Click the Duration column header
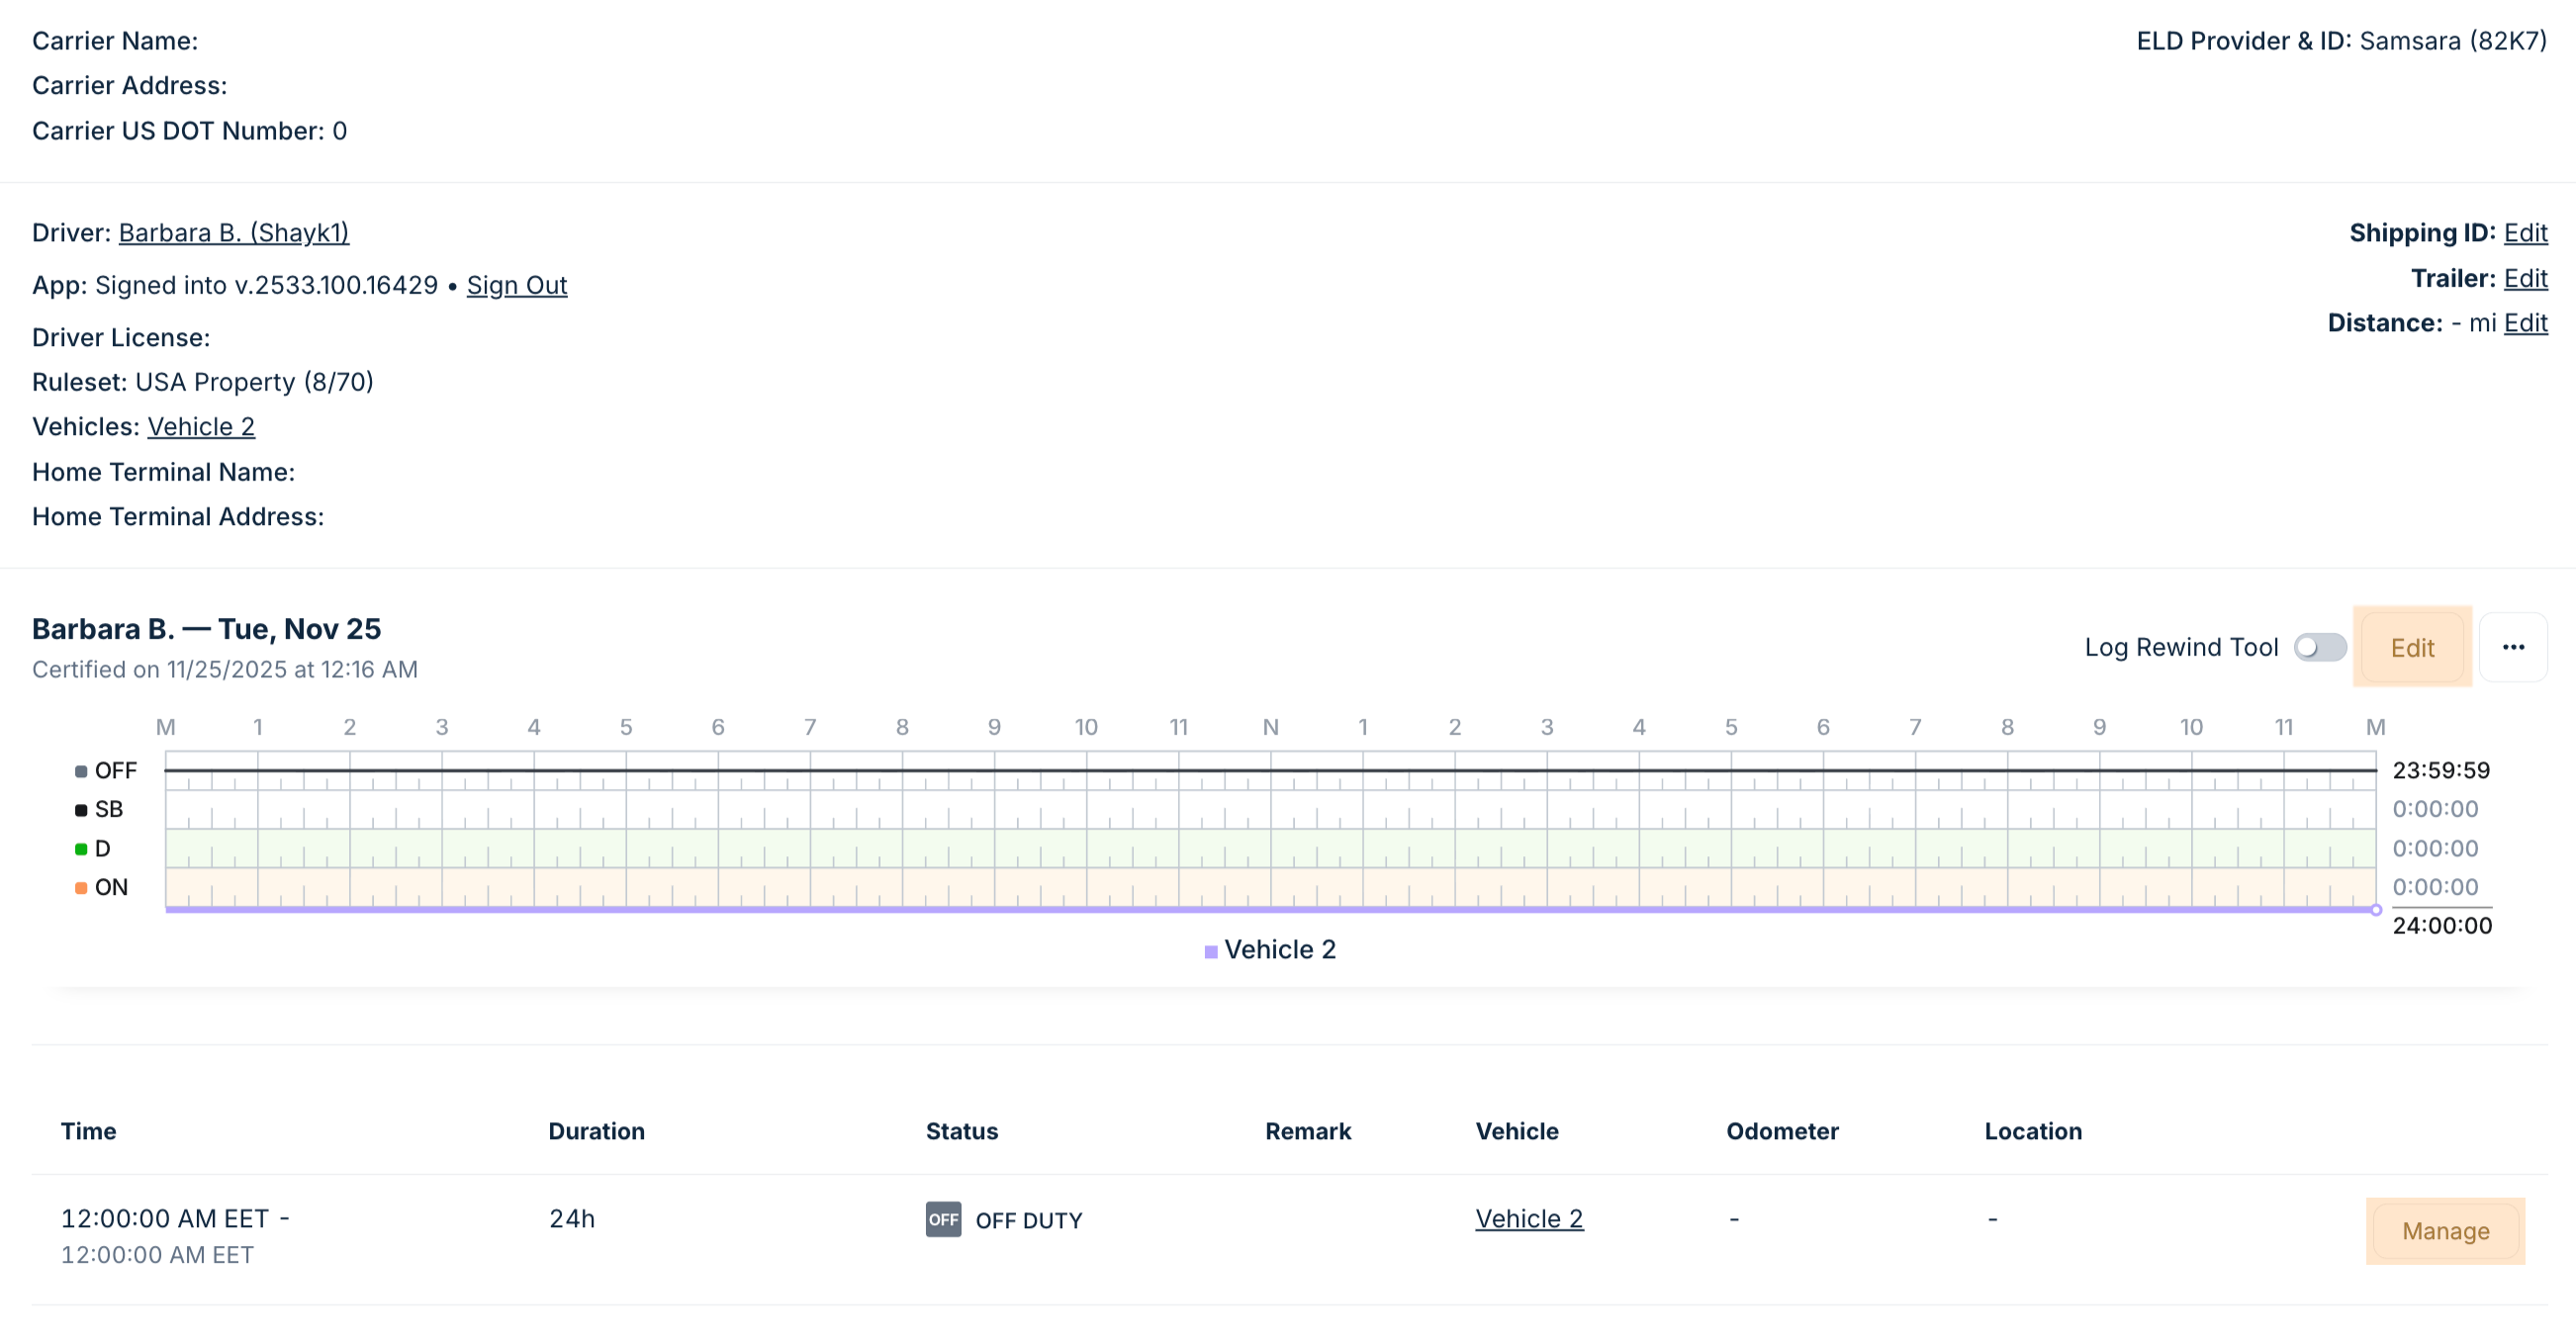The image size is (2576, 1341). pyautogui.click(x=596, y=1131)
